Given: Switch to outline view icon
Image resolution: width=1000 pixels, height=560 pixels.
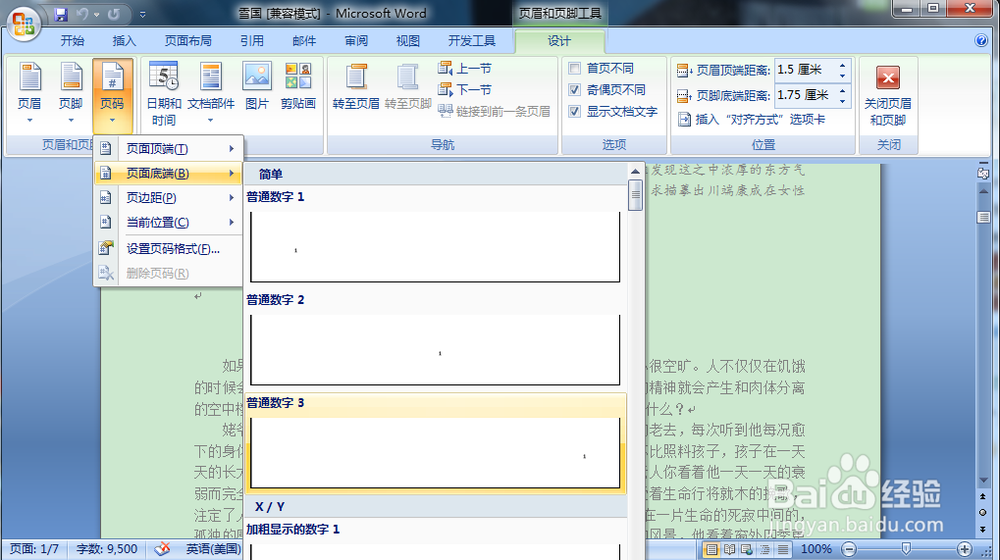Looking at the screenshot, I should [765, 549].
